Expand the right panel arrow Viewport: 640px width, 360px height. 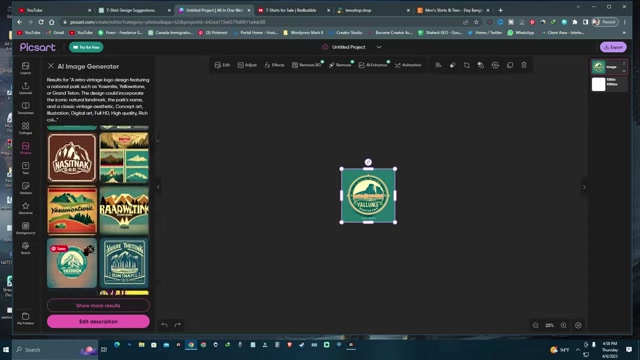(x=584, y=187)
